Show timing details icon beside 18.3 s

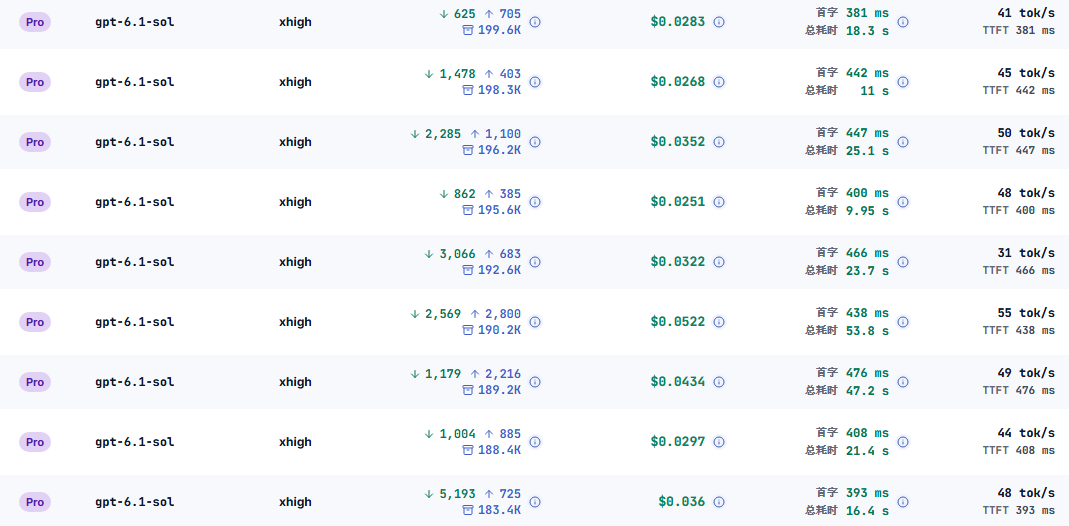coord(903,22)
